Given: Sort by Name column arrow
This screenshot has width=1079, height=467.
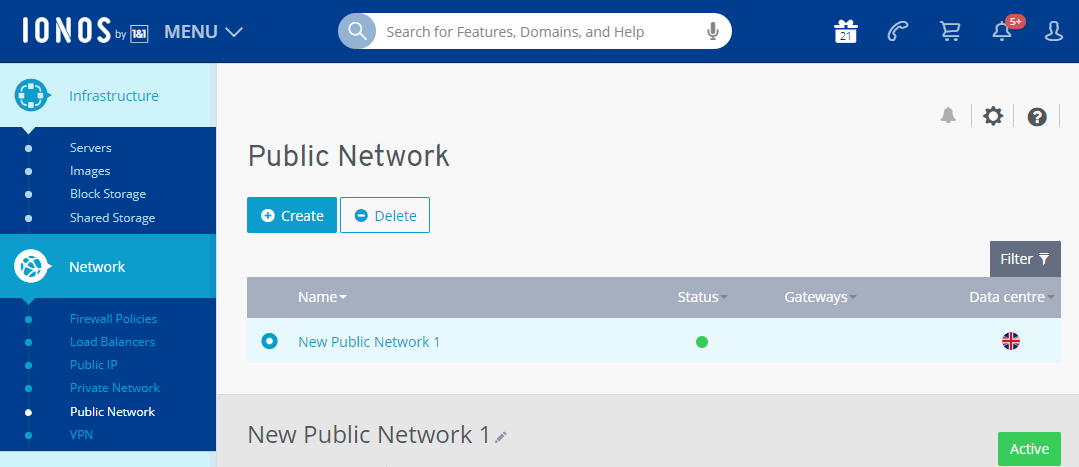Looking at the screenshot, I should [343, 298].
